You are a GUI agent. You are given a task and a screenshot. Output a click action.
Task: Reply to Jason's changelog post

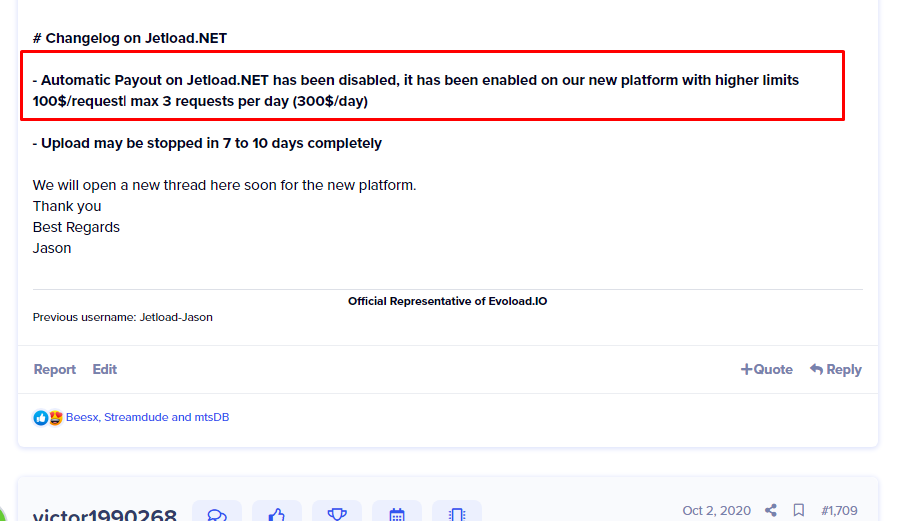coord(835,369)
